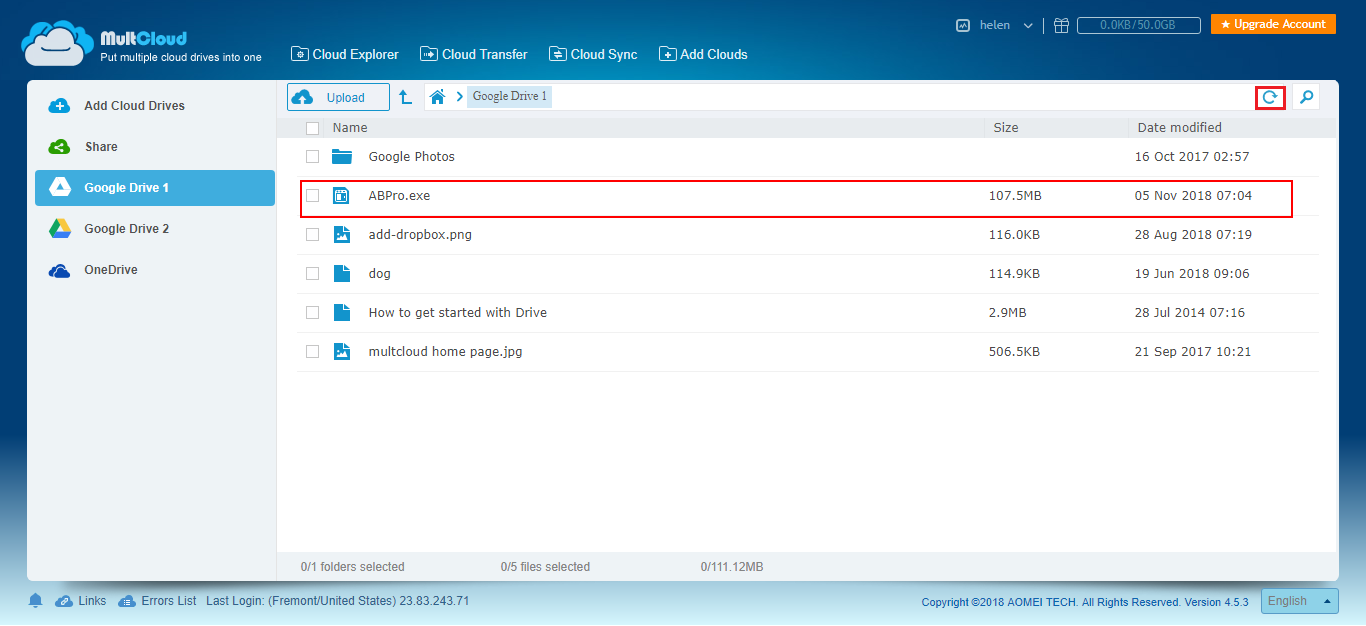Sort by the Size column header
Image resolution: width=1366 pixels, height=626 pixels.
(1006, 128)
